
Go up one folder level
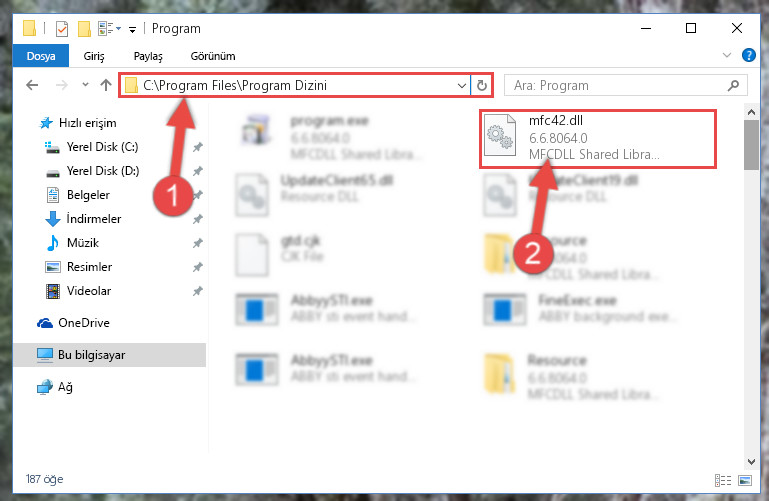click(x=106, y=85)
